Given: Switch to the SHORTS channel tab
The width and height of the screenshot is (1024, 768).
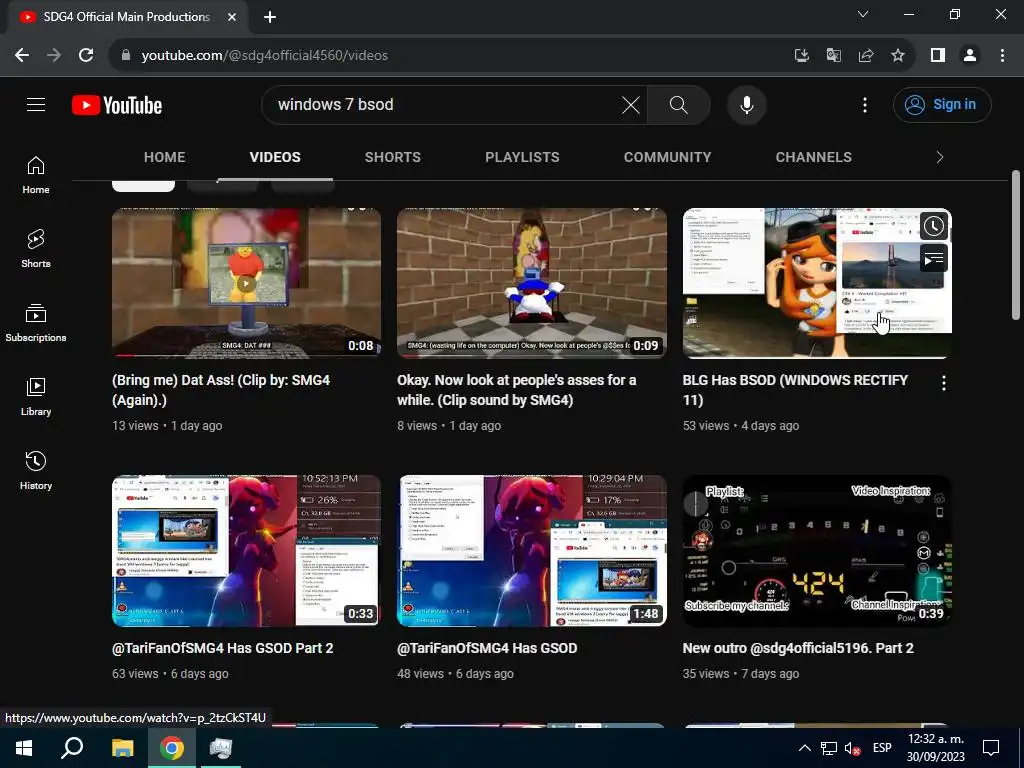Looking at the screenshot, I should tap(392, 157).
